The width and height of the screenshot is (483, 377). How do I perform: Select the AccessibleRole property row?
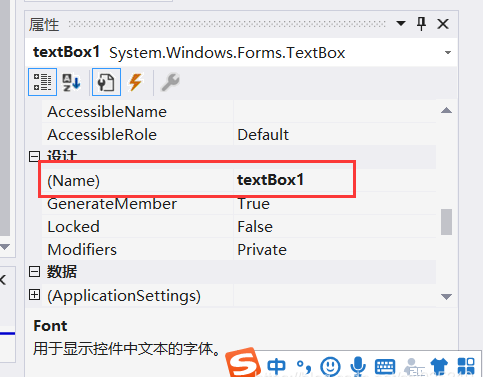pyautogui.click(x=239, y=134)
